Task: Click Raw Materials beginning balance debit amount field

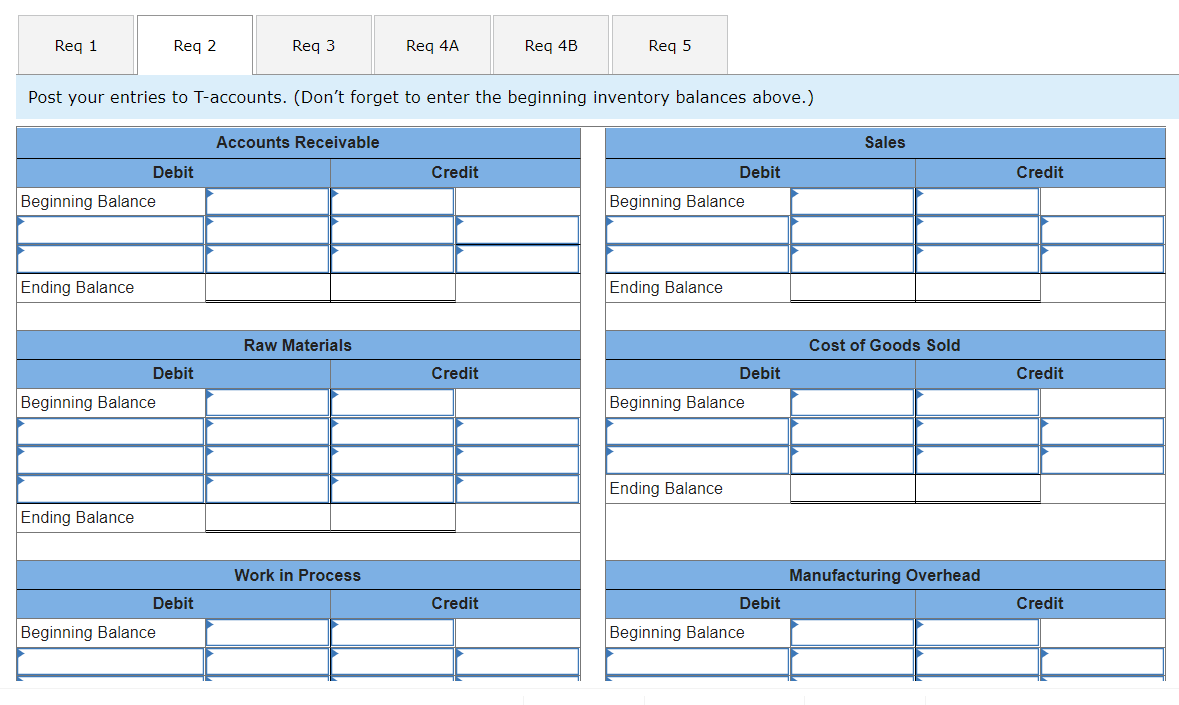Action: (x=268, y=402)
